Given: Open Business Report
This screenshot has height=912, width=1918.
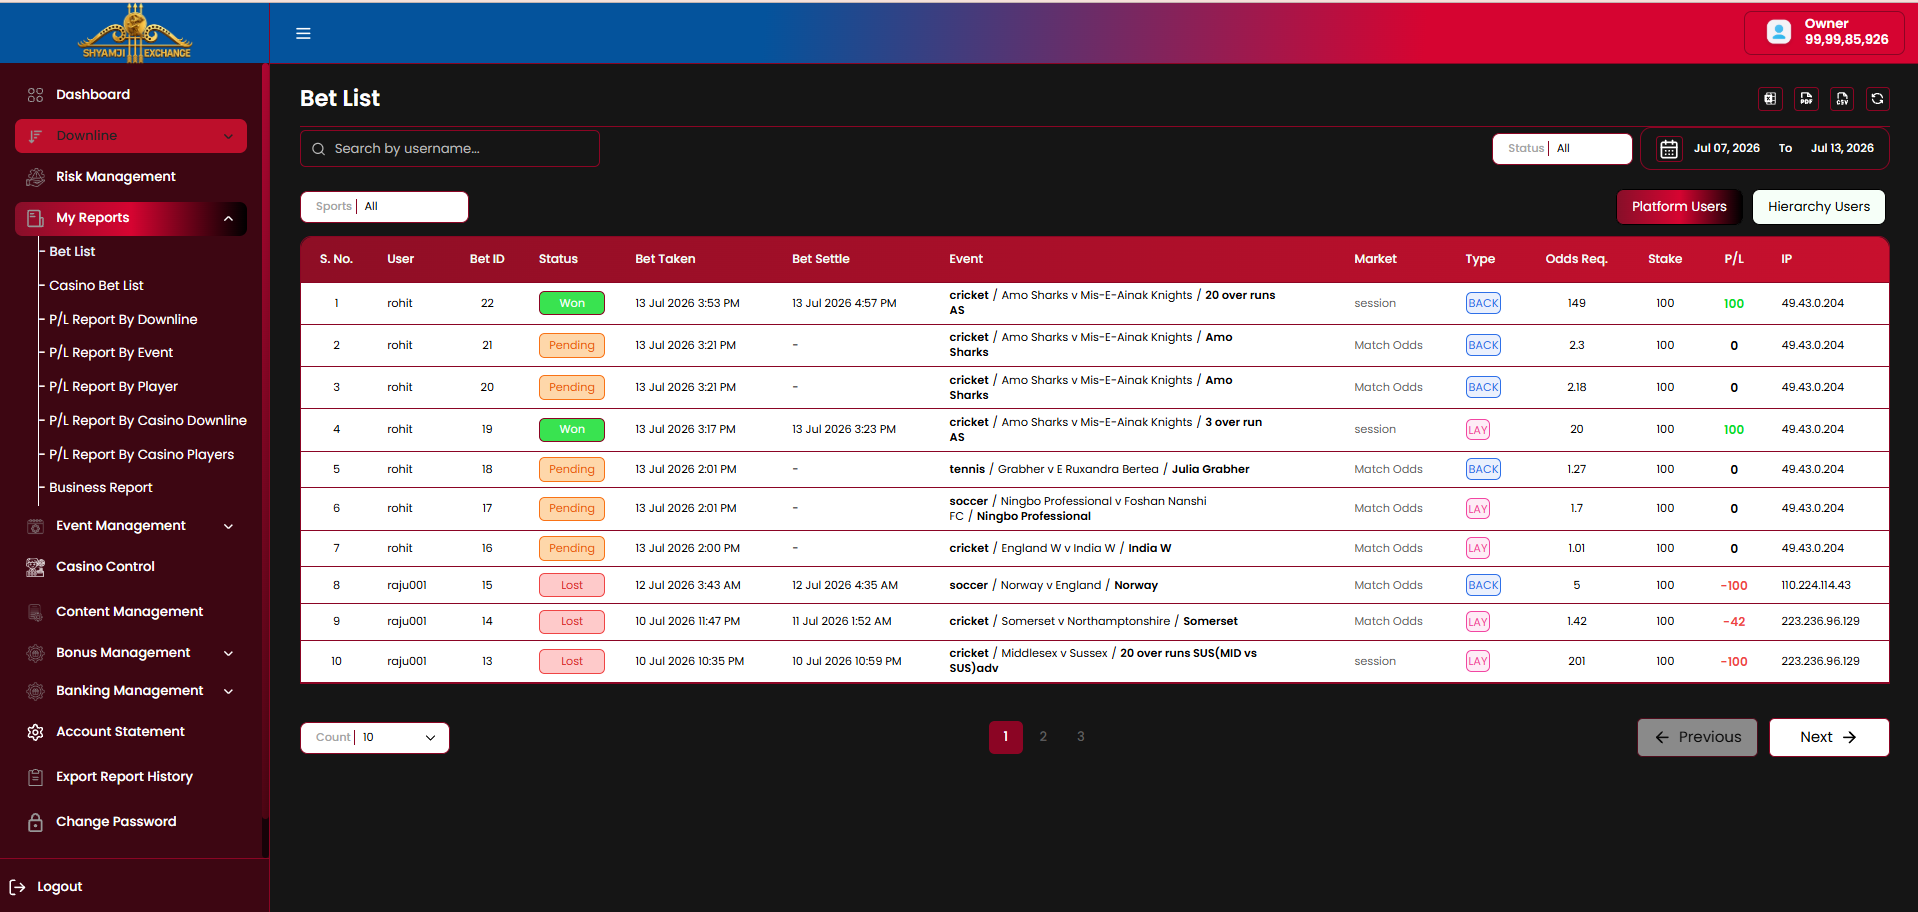Looking at the screenshot, I should (x=101, y=488).
